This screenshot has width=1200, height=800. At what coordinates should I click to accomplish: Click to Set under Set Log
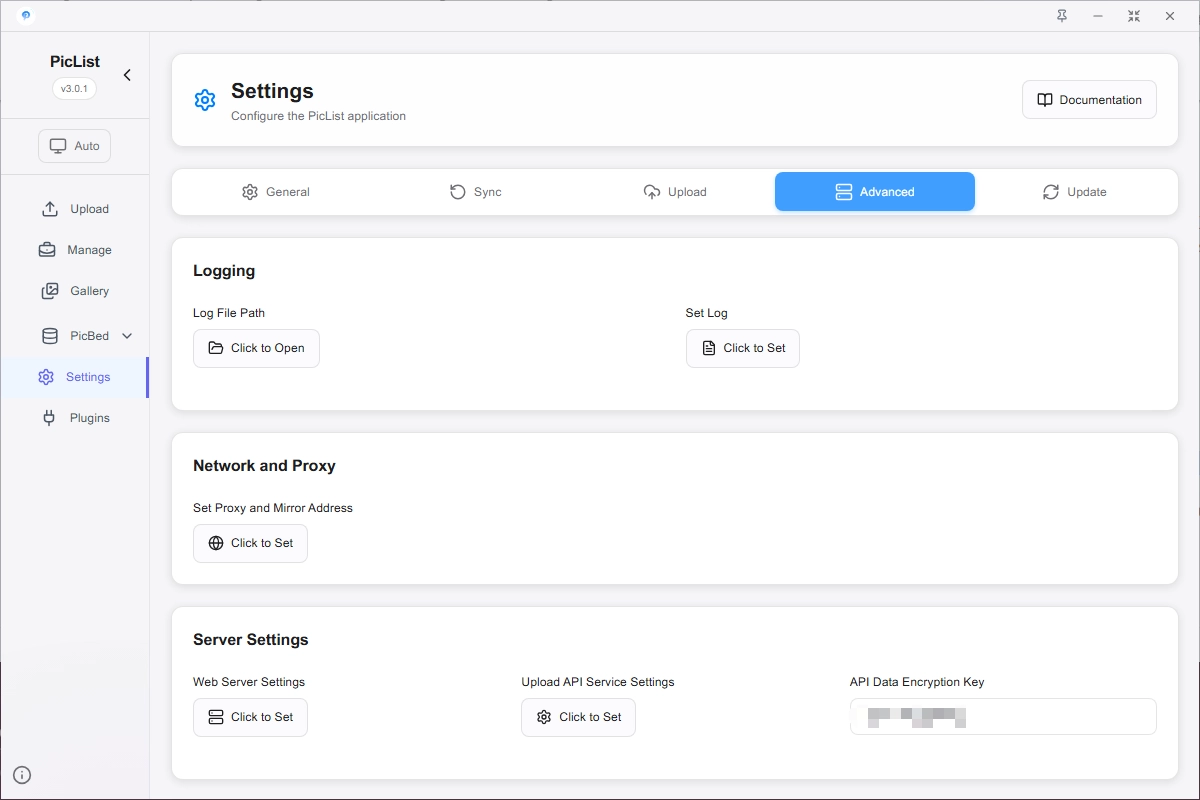pos(743,348)
